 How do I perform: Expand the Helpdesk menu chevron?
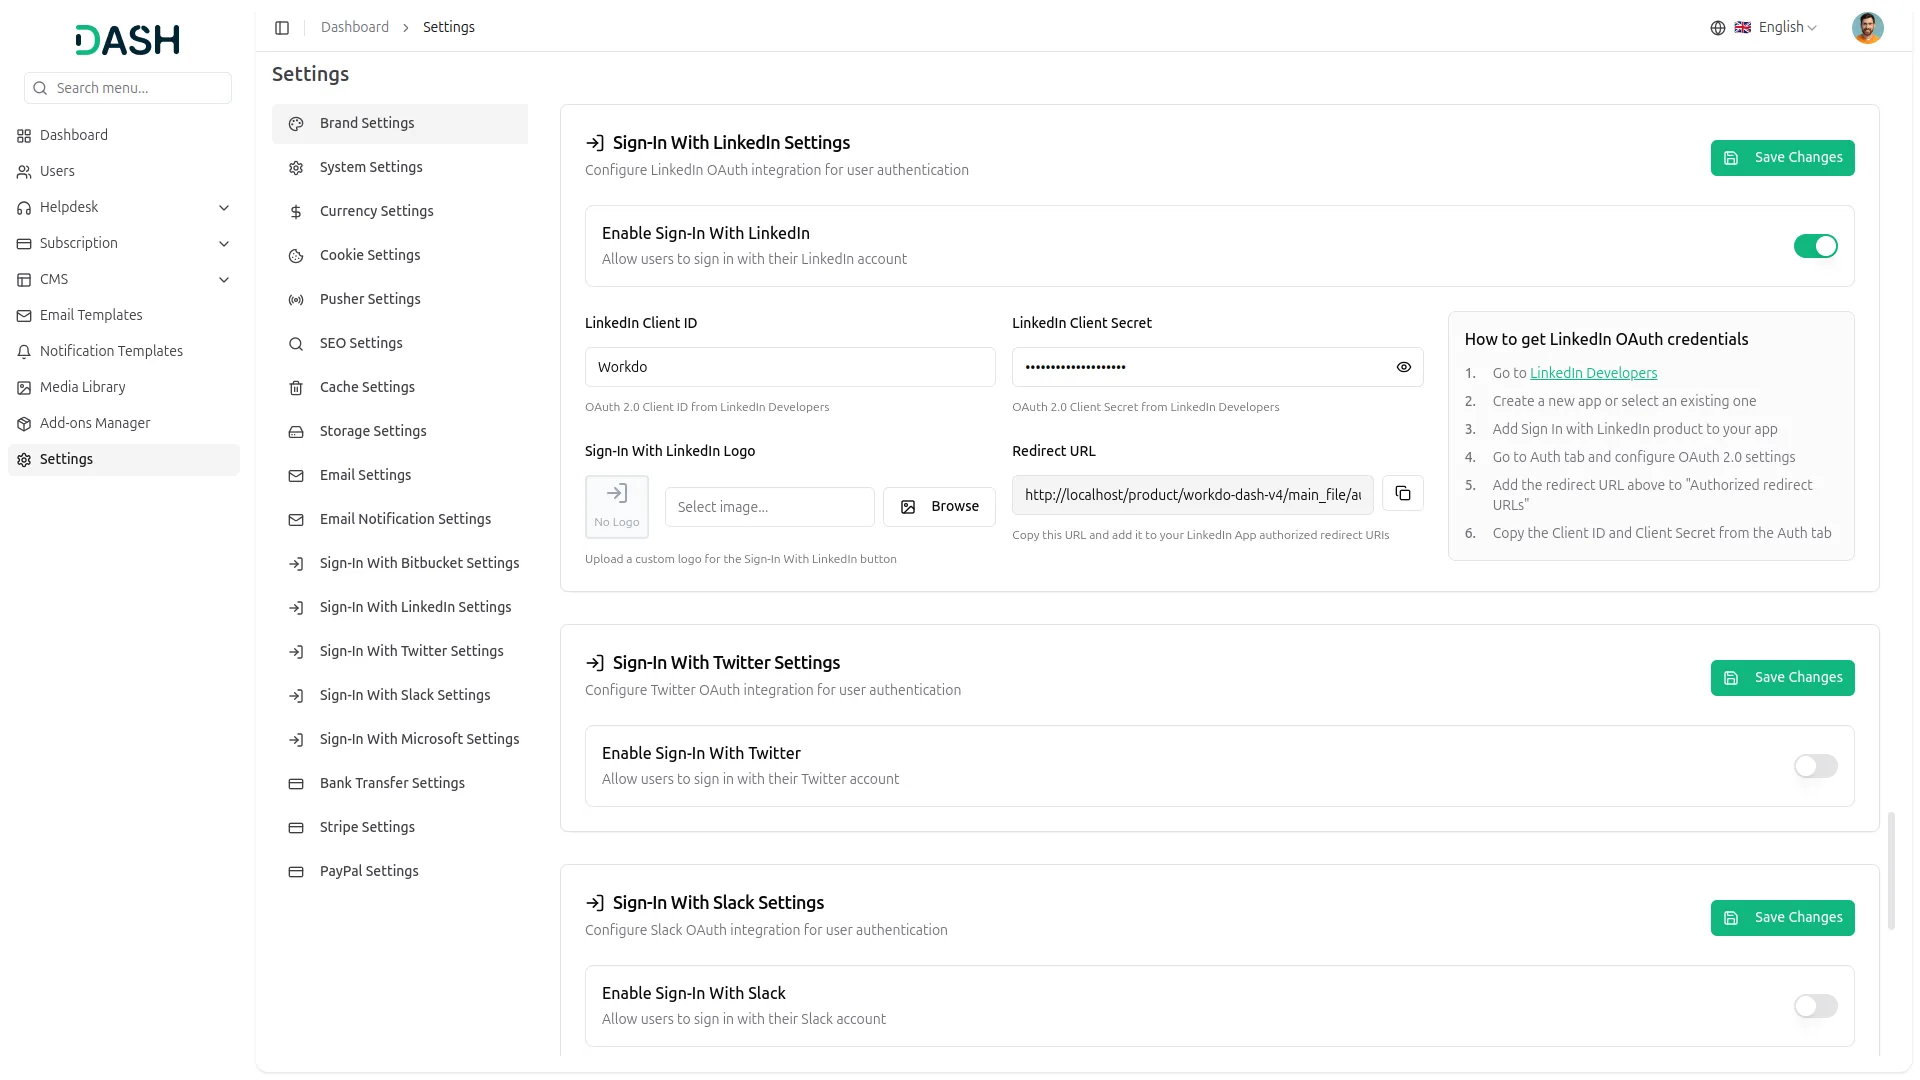pyautogui.click(x=224, y=208)
